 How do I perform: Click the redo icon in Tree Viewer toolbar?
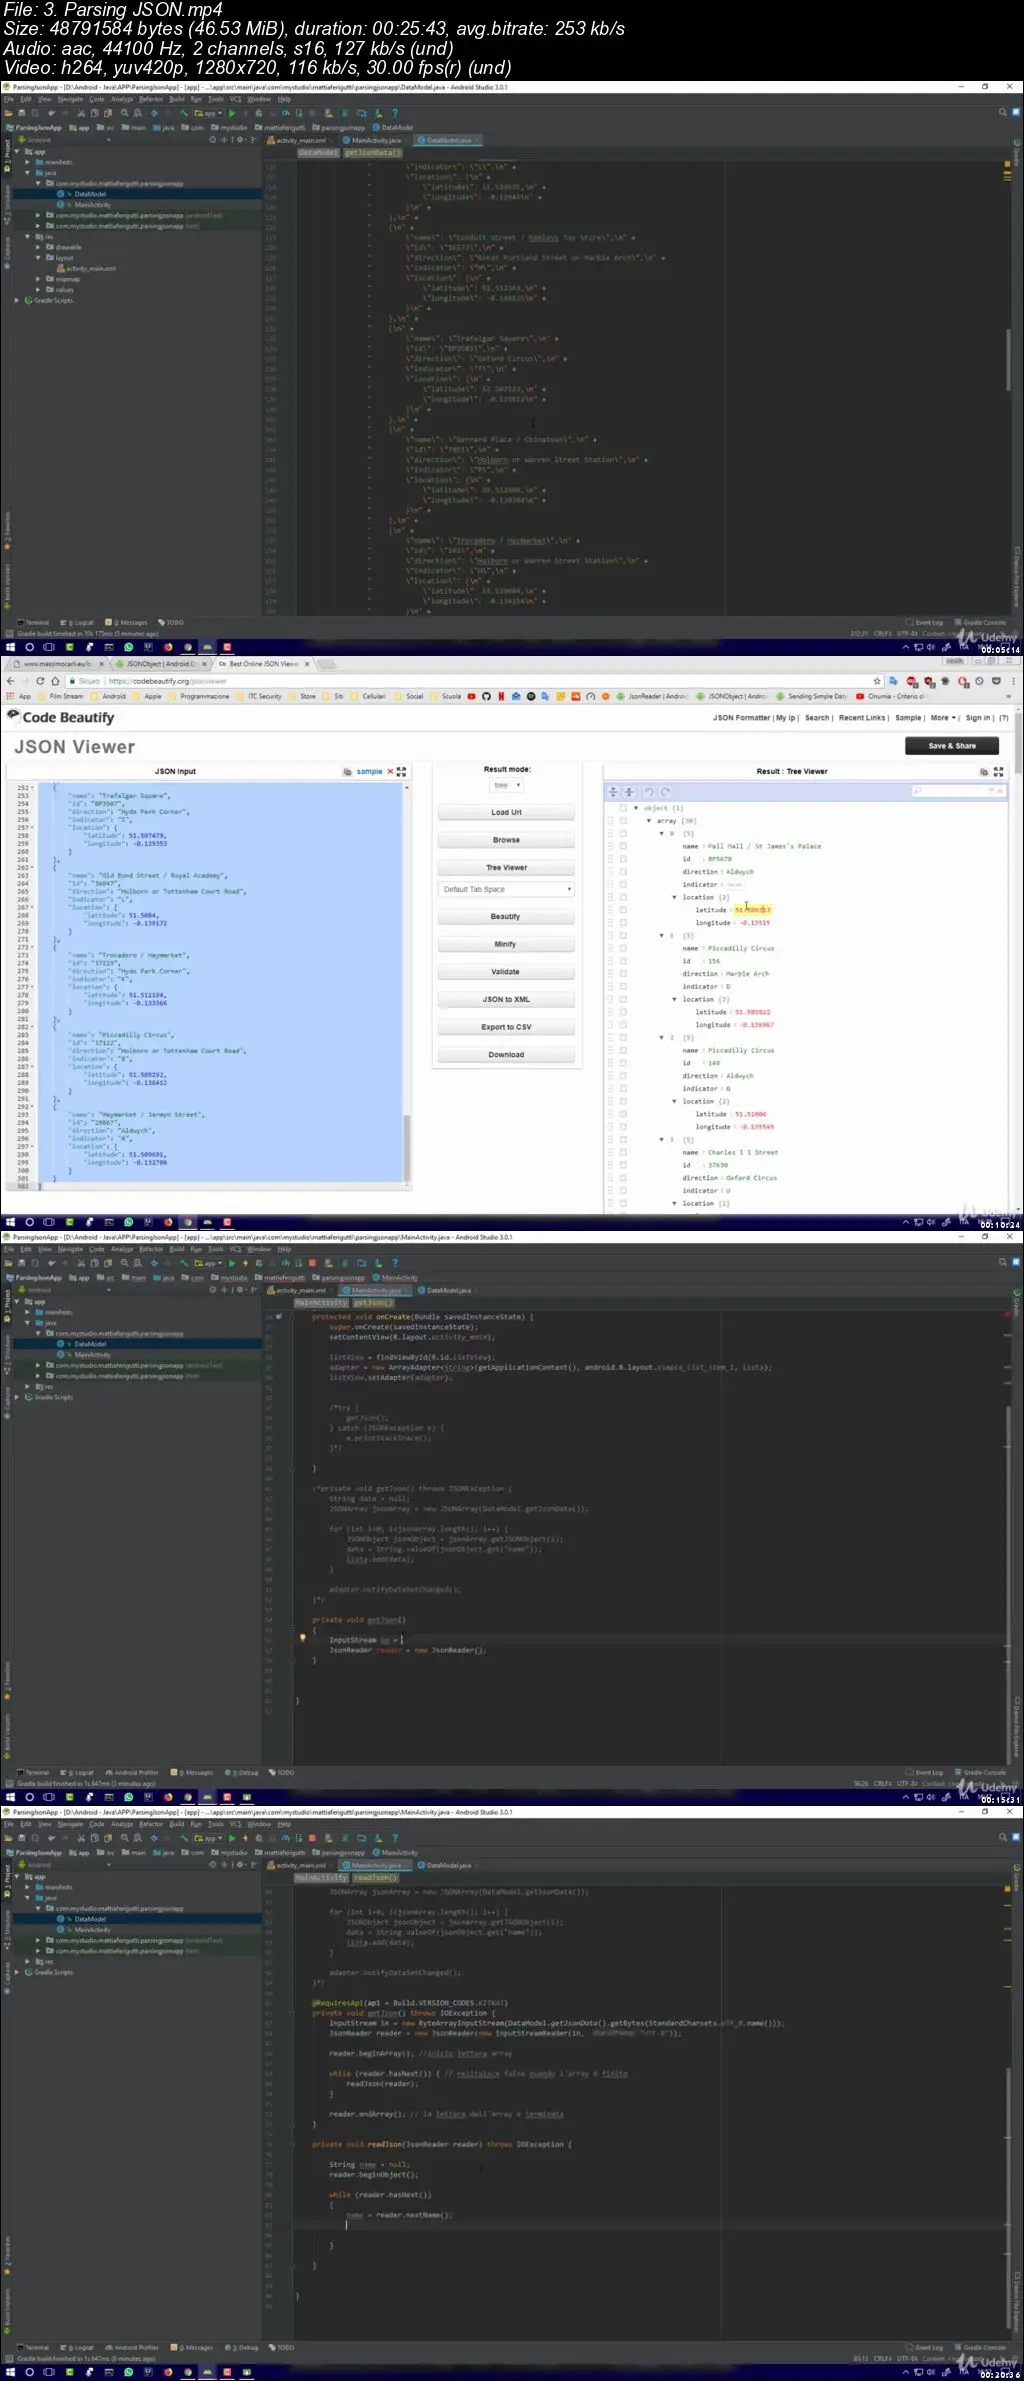point(665,792)
